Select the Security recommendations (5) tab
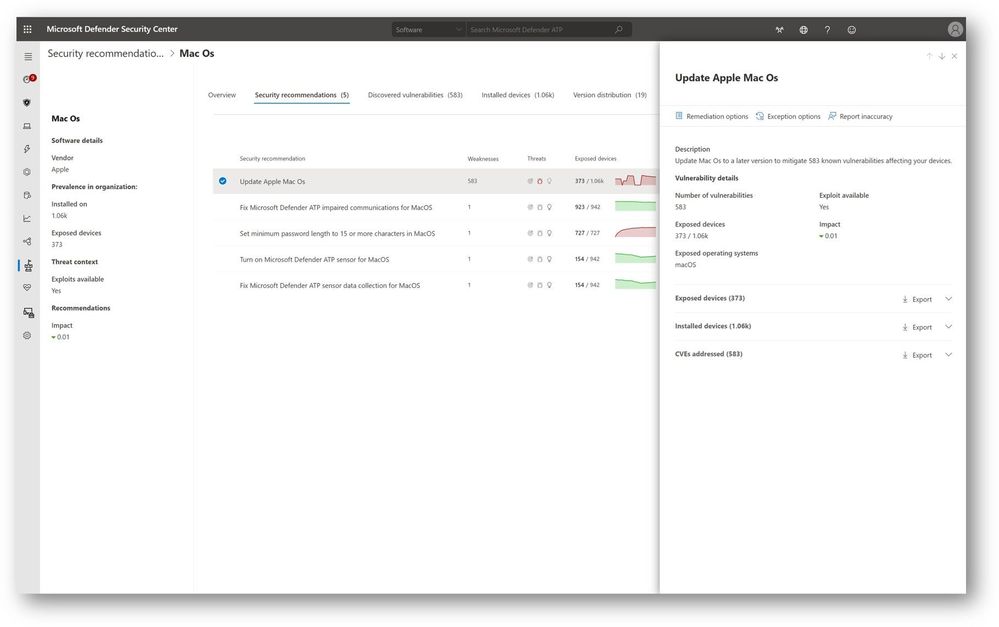Image resolution: width=999 pixels, height=627 pixels. (x=301, y=95)
